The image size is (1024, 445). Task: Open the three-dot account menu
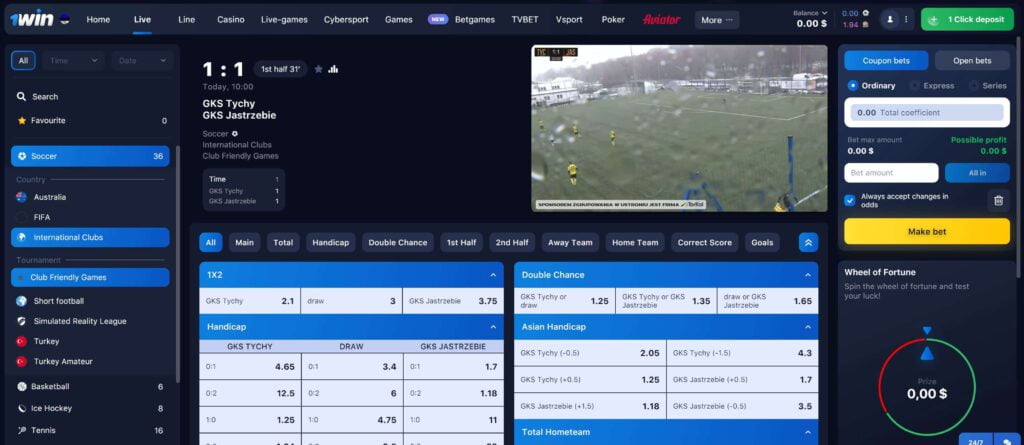point(906,20)
